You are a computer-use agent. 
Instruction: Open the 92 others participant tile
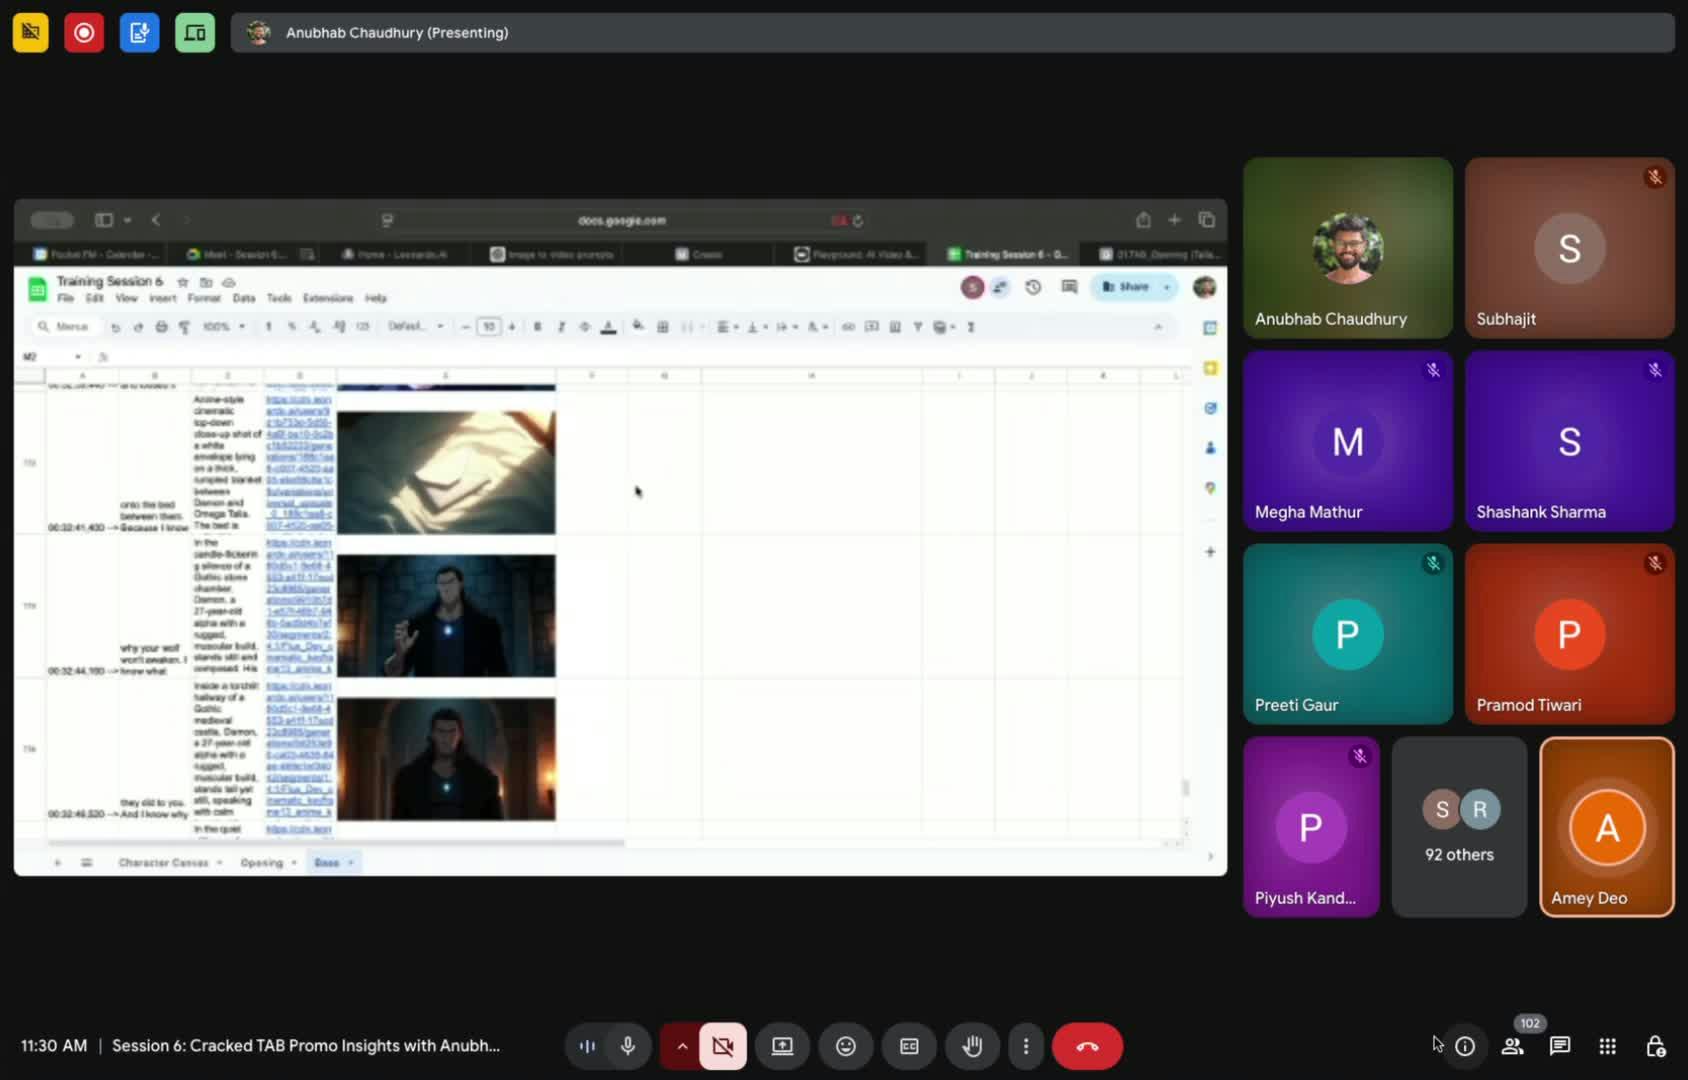[1459, 827]
